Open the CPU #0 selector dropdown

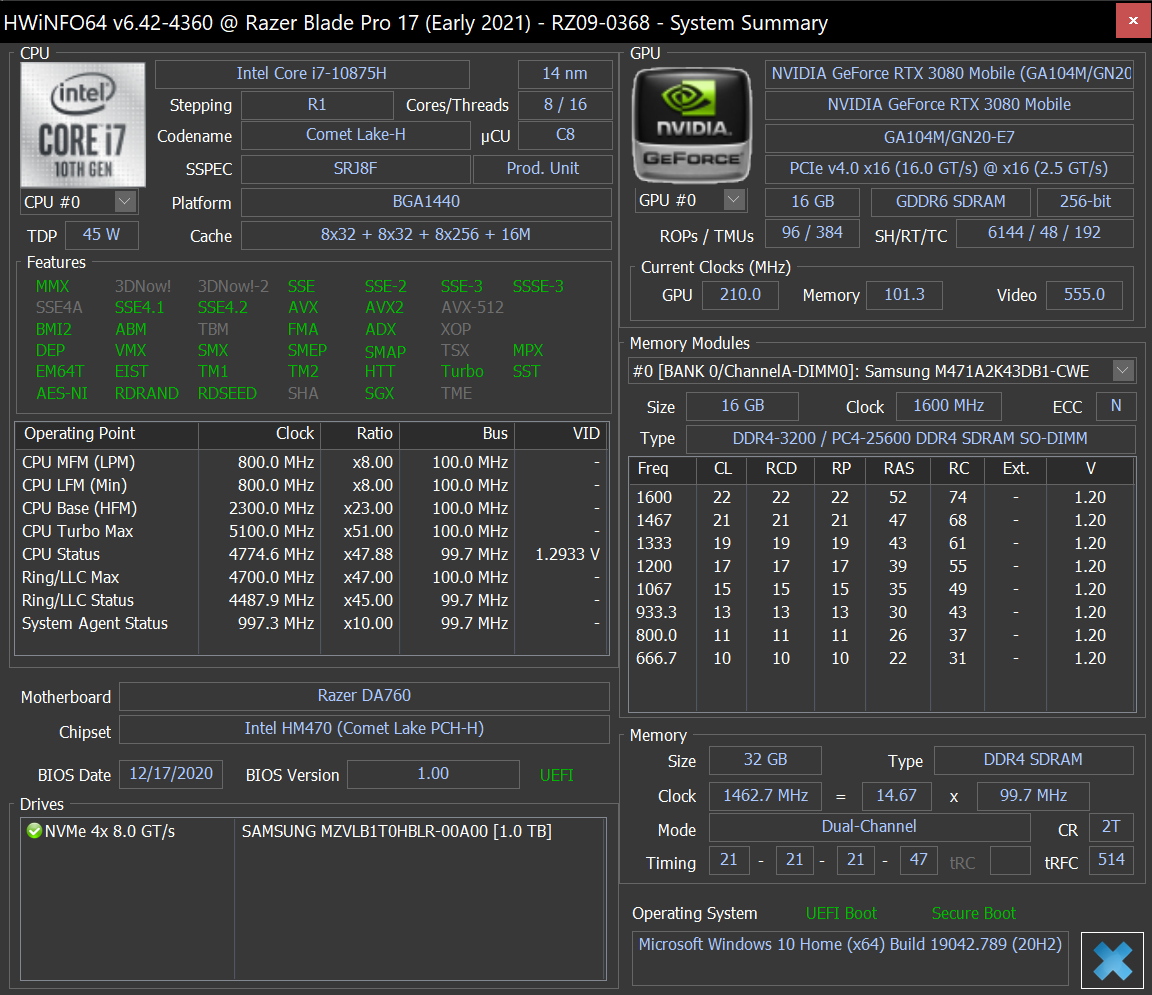click(x=124, y=202)
